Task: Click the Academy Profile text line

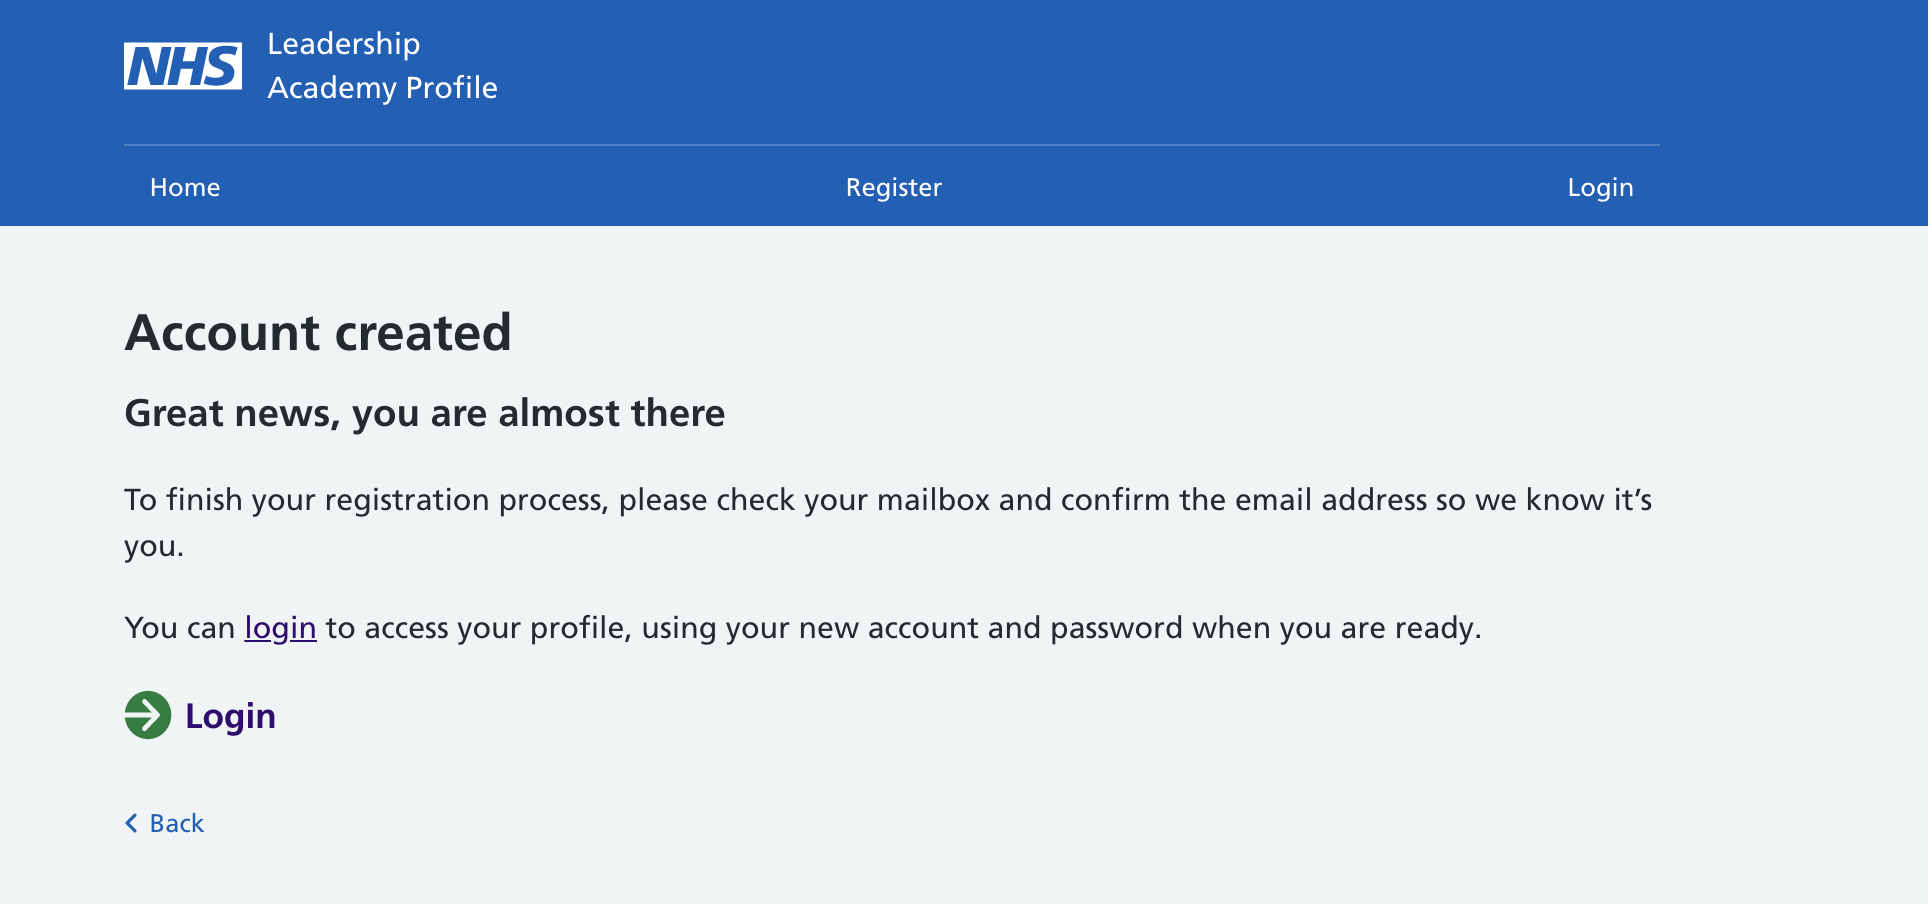Action: click(x=382, y=88)
